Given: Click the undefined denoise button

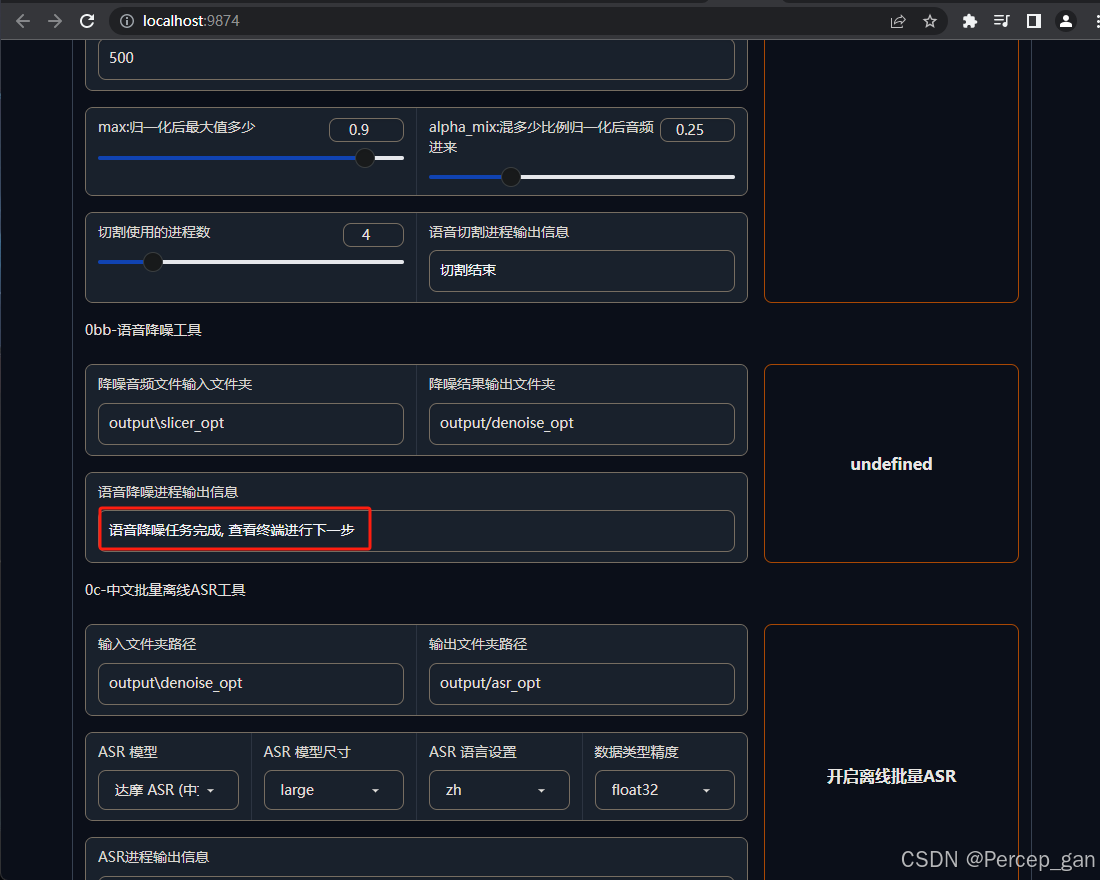Looking at the screenshot, I should [x=891, y=463].
